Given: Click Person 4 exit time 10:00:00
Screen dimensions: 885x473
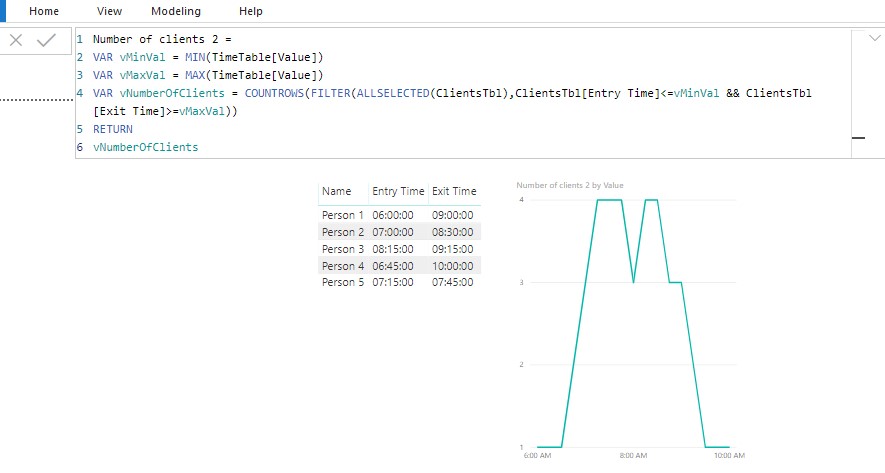Looking at the screenshot, I should point(453,266).
